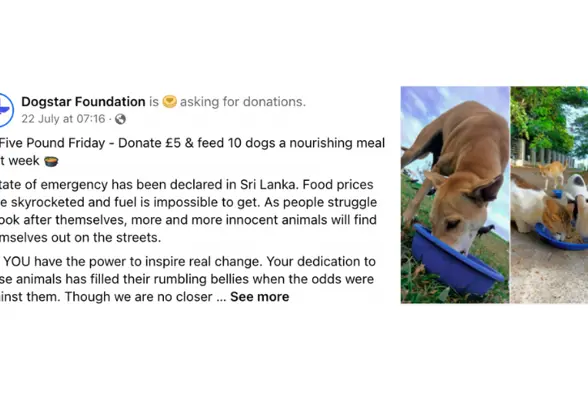Open the photo of the brown dog eating
The width and height of the screenshot is (588, 398).
tap(455, 195)
